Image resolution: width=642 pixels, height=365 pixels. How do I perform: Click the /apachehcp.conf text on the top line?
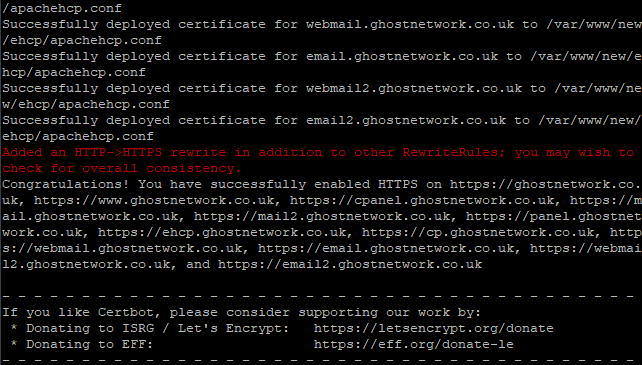(62, 9)
